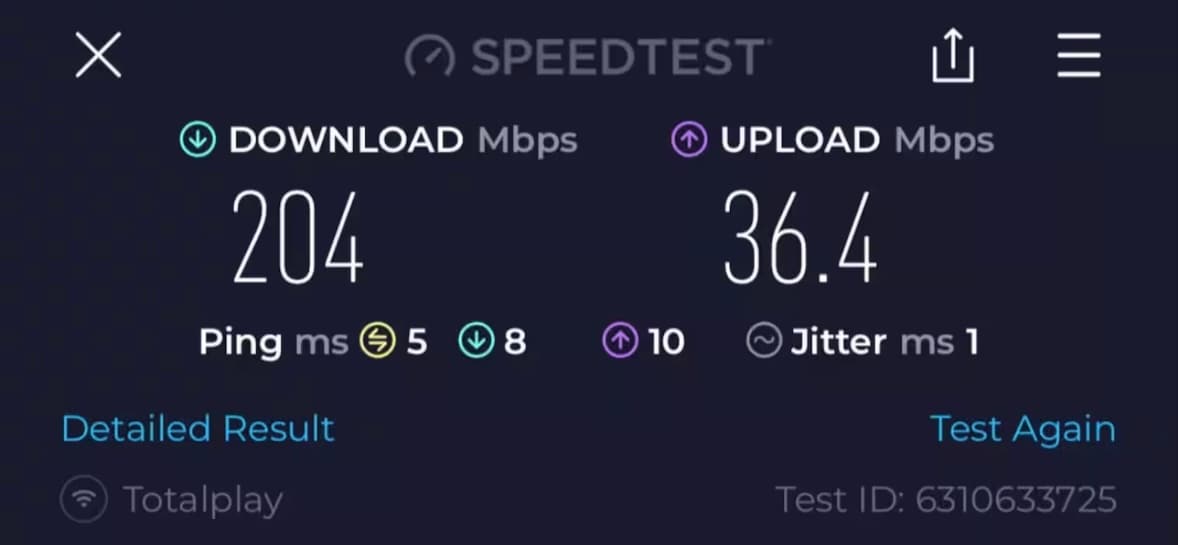Screen dimensions: 1178x545
Task: Tap the Totalplay provider name
Action: 203,501
